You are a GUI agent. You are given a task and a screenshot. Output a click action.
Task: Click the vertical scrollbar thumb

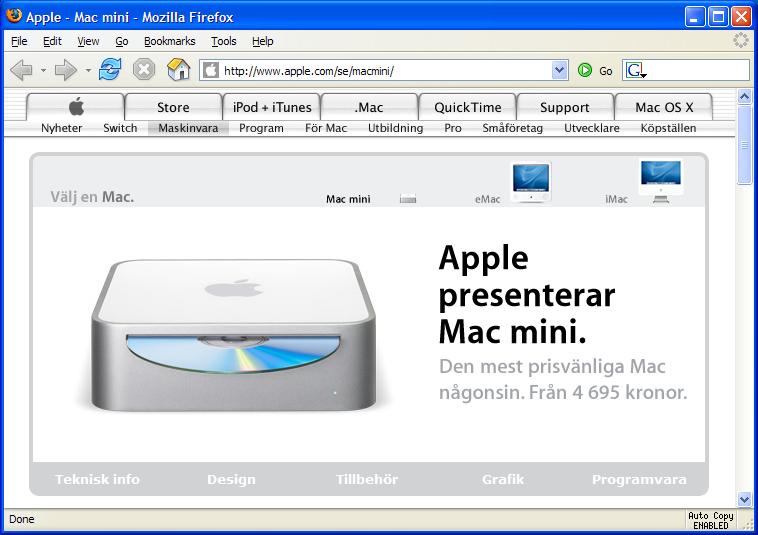(744, 144)
